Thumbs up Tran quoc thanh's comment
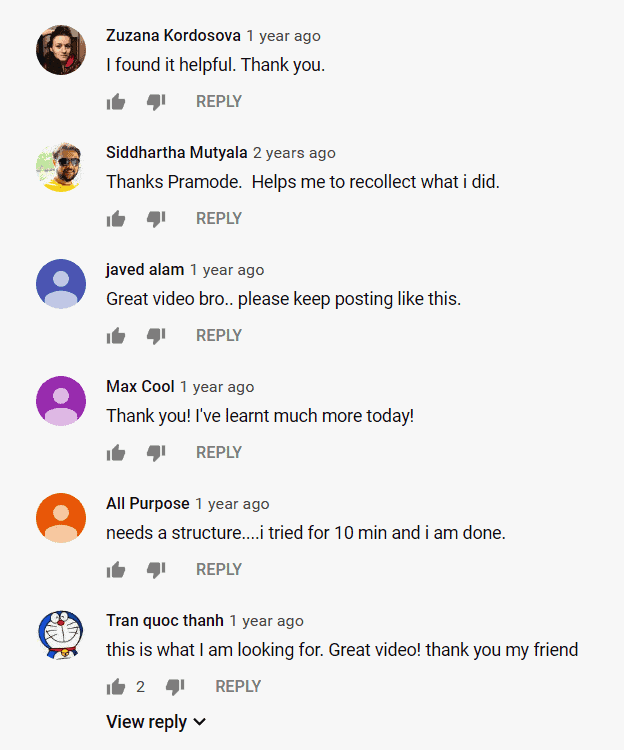The height and width of the screenshot is (750, 624). (116, 687)
